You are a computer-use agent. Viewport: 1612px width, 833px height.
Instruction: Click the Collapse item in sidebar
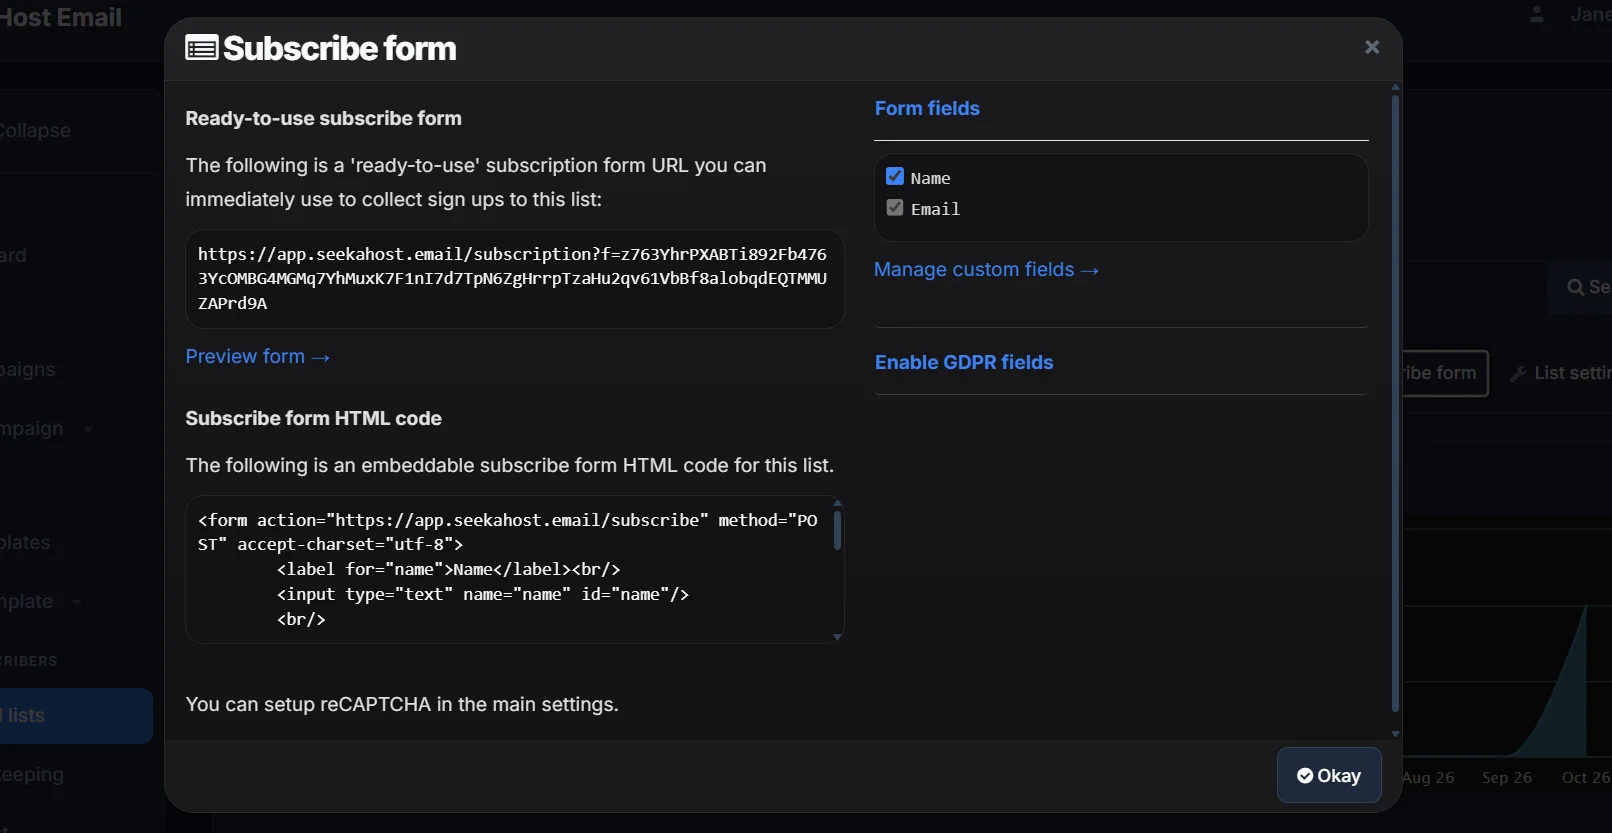[36, 130]
